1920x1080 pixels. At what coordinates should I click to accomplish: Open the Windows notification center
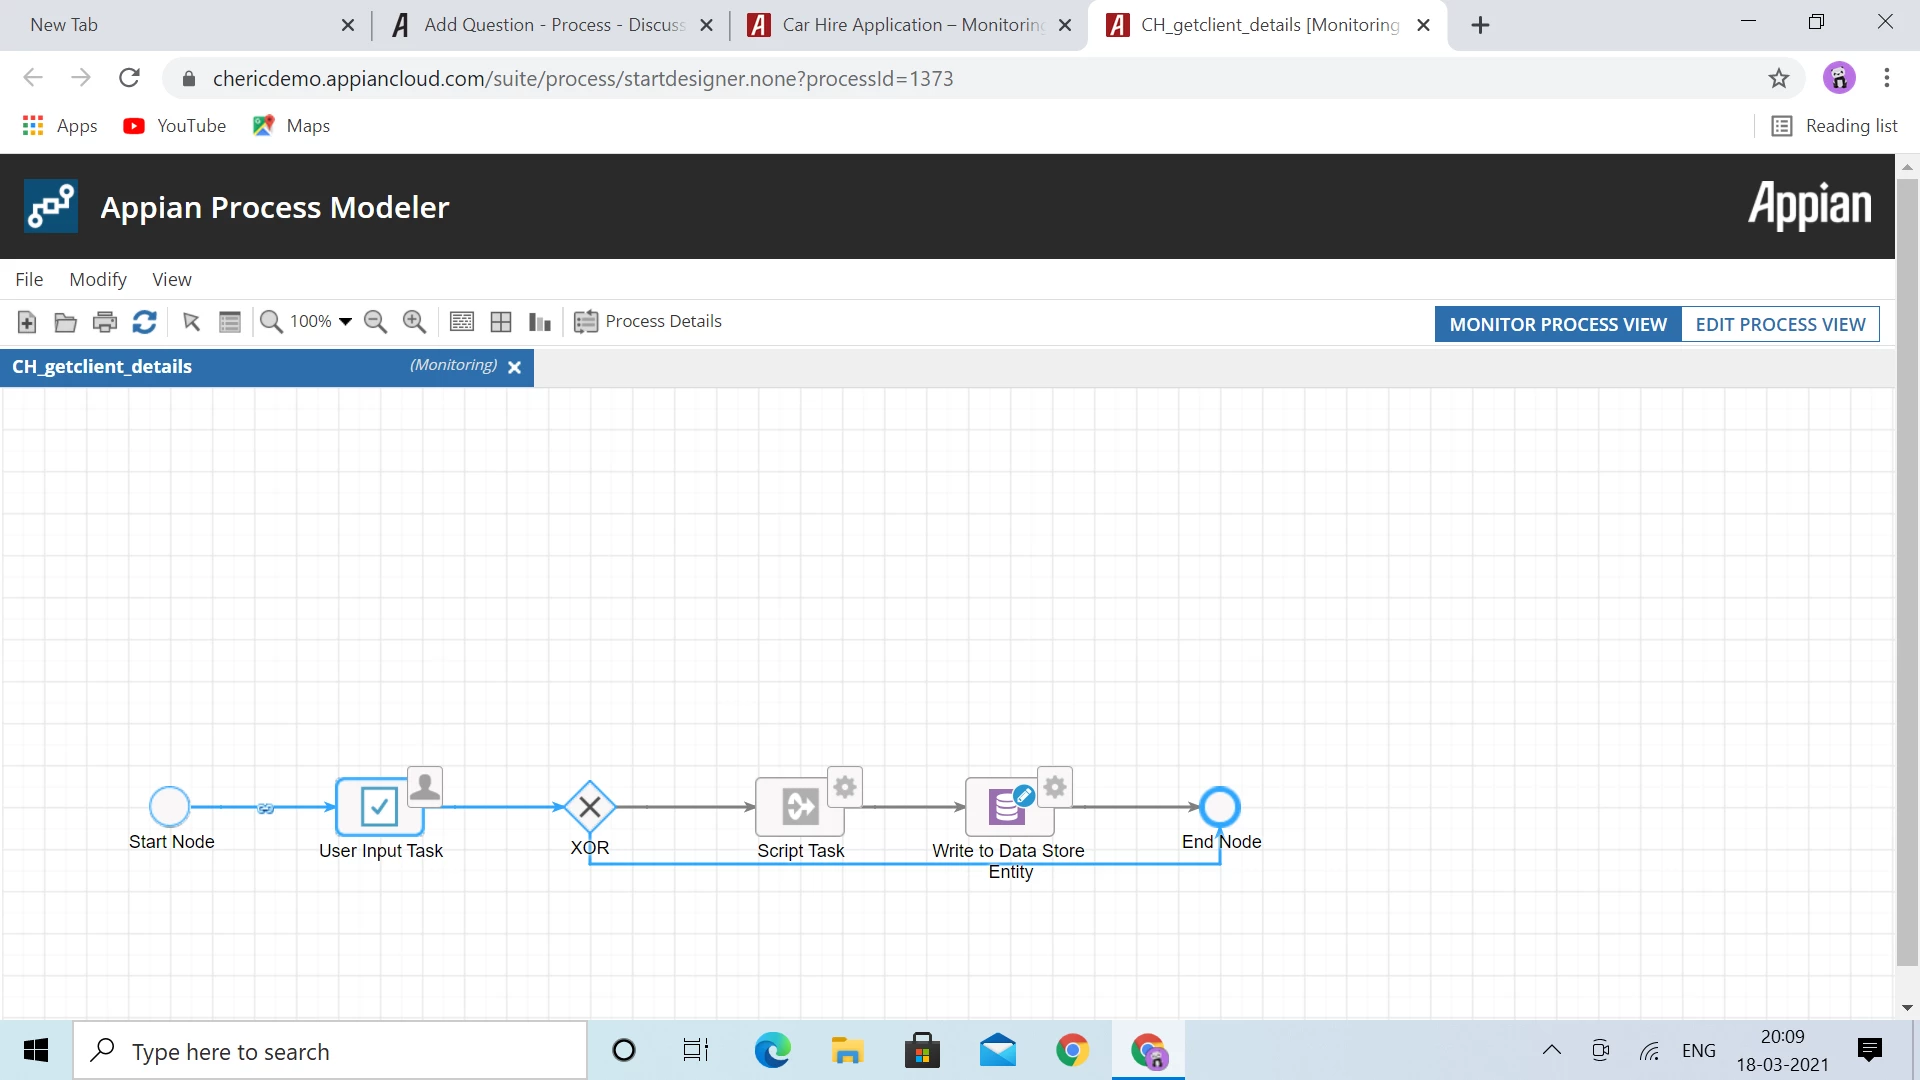click(1869, 1050)
